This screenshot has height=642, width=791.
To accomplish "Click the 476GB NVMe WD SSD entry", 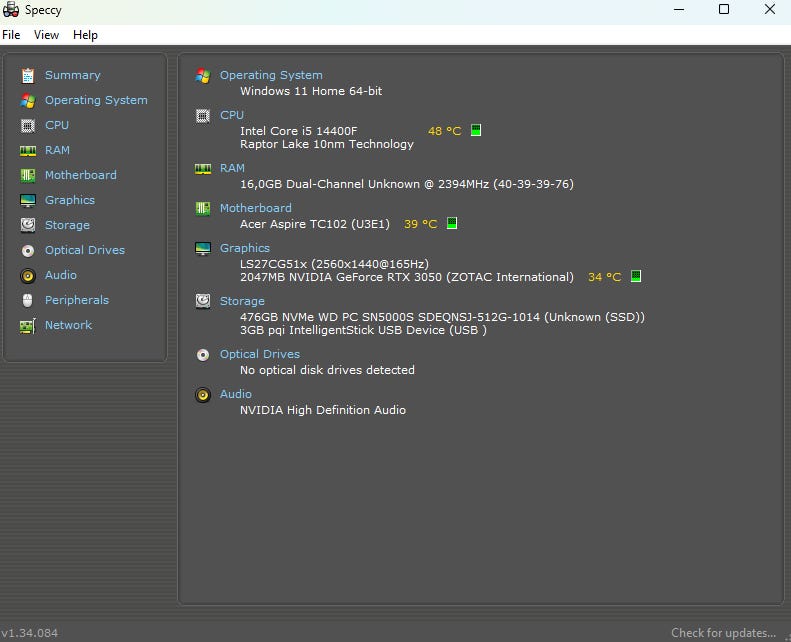I will pos(442,317).
